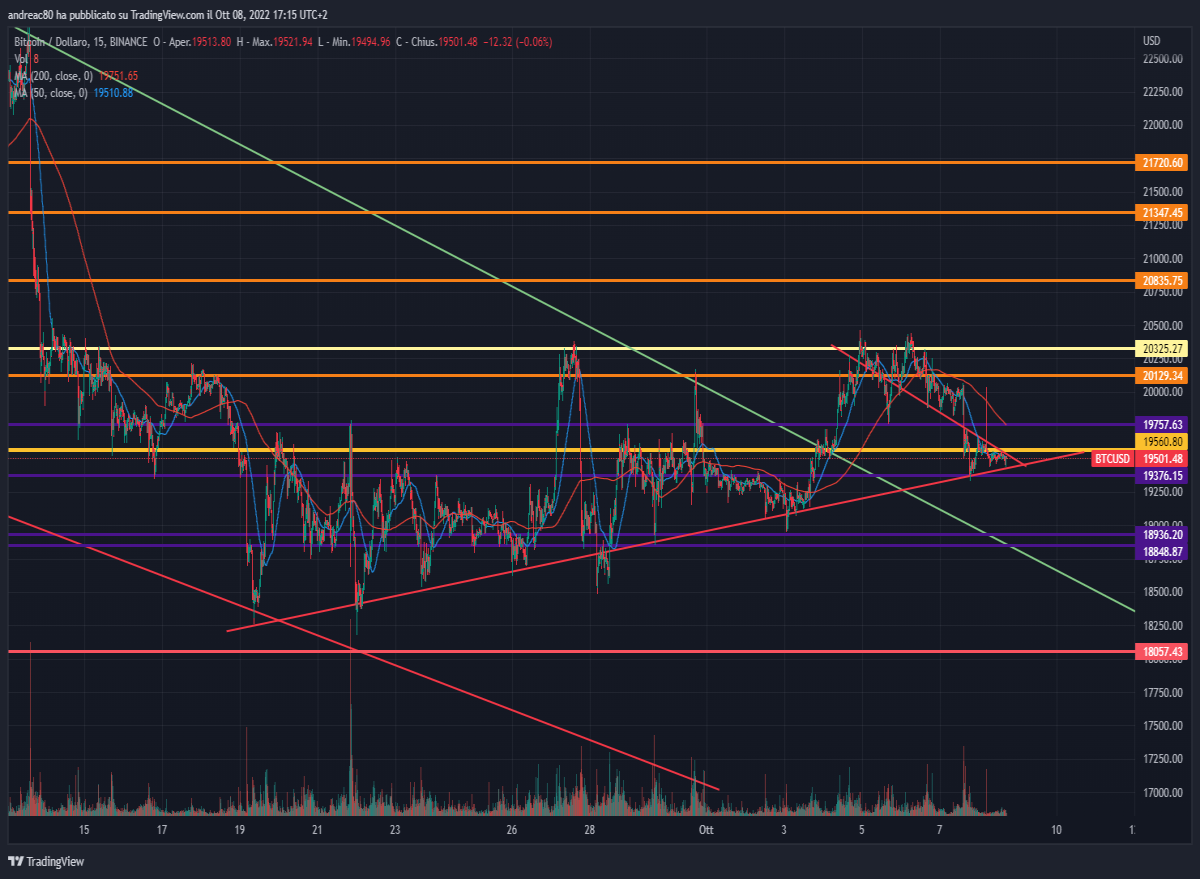Click the 17500.00 axis price tick
This screenshot has width=1200, height=879.
coord(1163,726)
